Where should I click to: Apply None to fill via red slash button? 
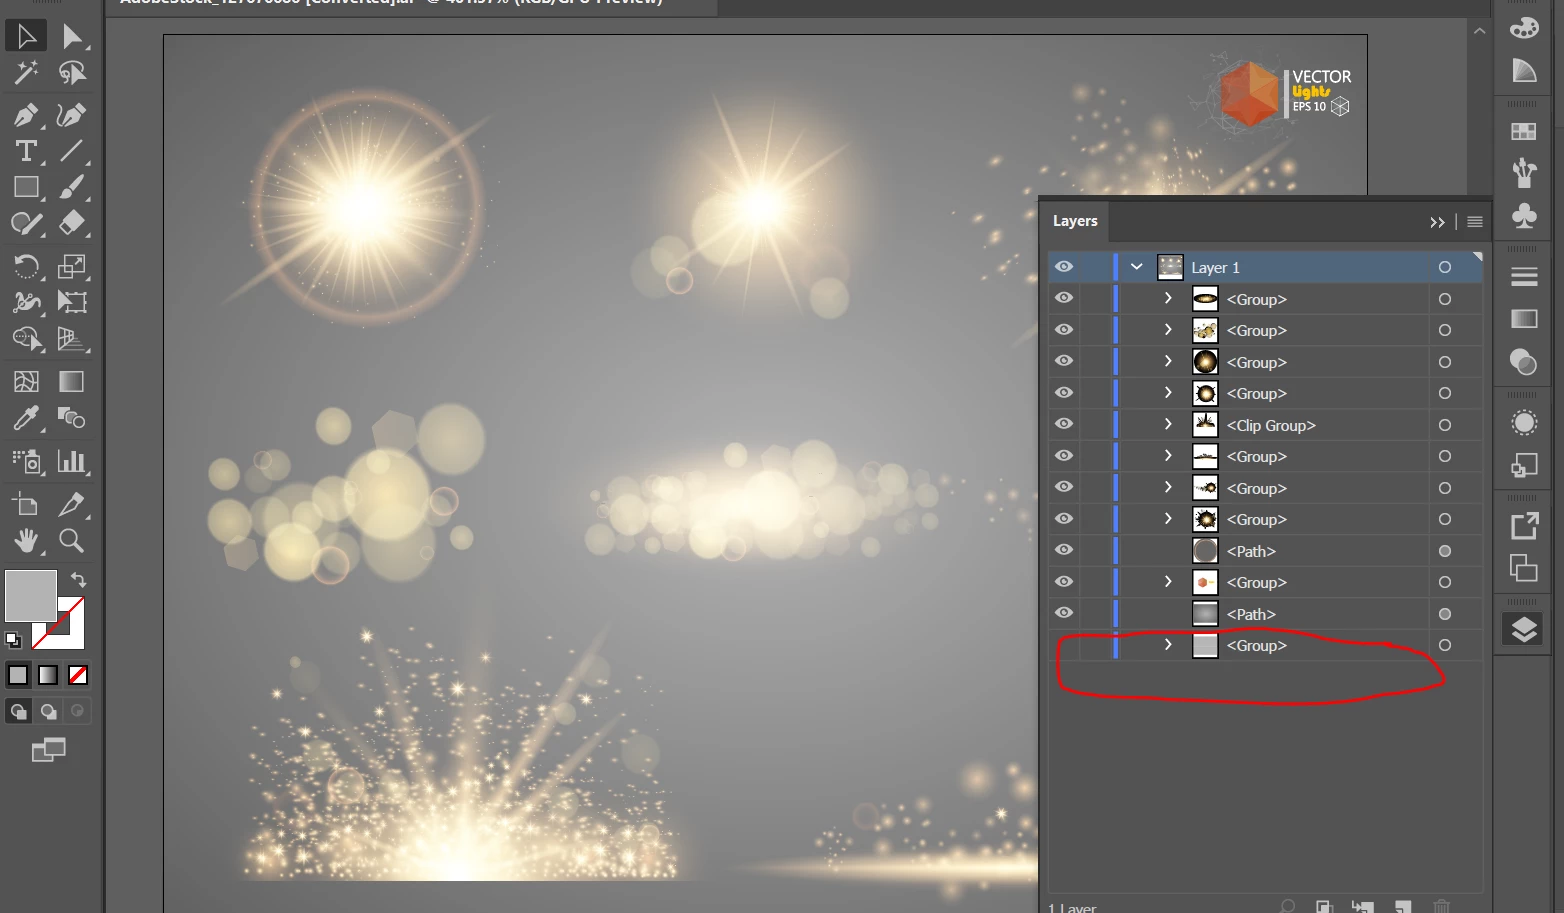pos(78,675)
